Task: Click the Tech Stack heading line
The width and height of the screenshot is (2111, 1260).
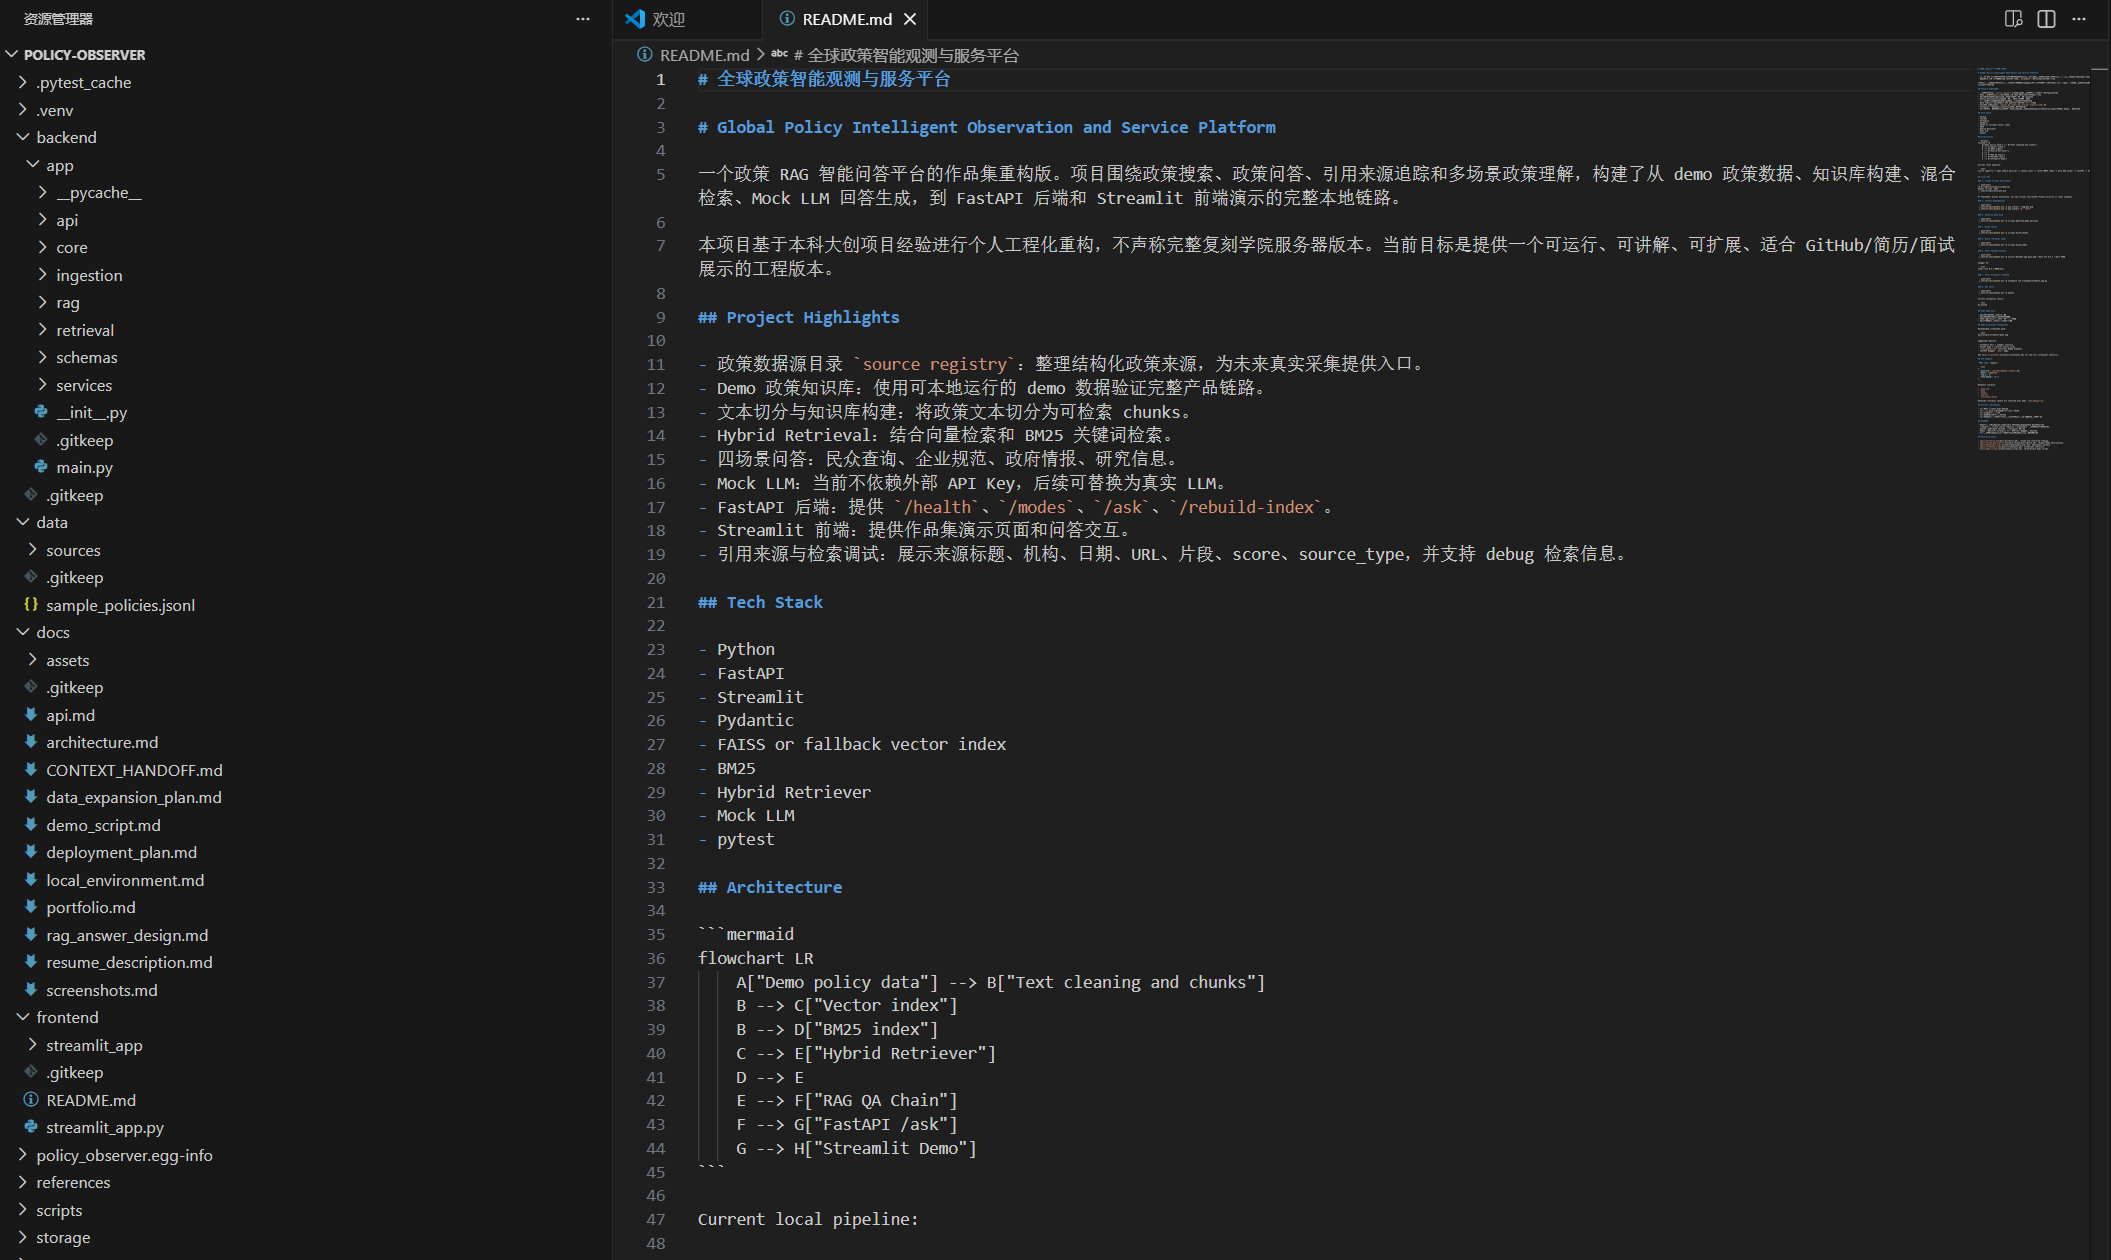Action: [760, 602]
